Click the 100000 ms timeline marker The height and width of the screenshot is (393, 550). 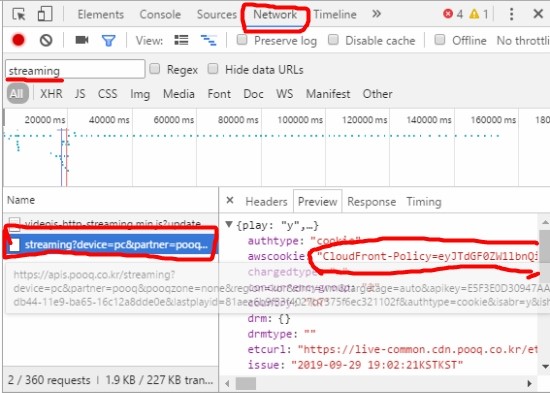300,120
